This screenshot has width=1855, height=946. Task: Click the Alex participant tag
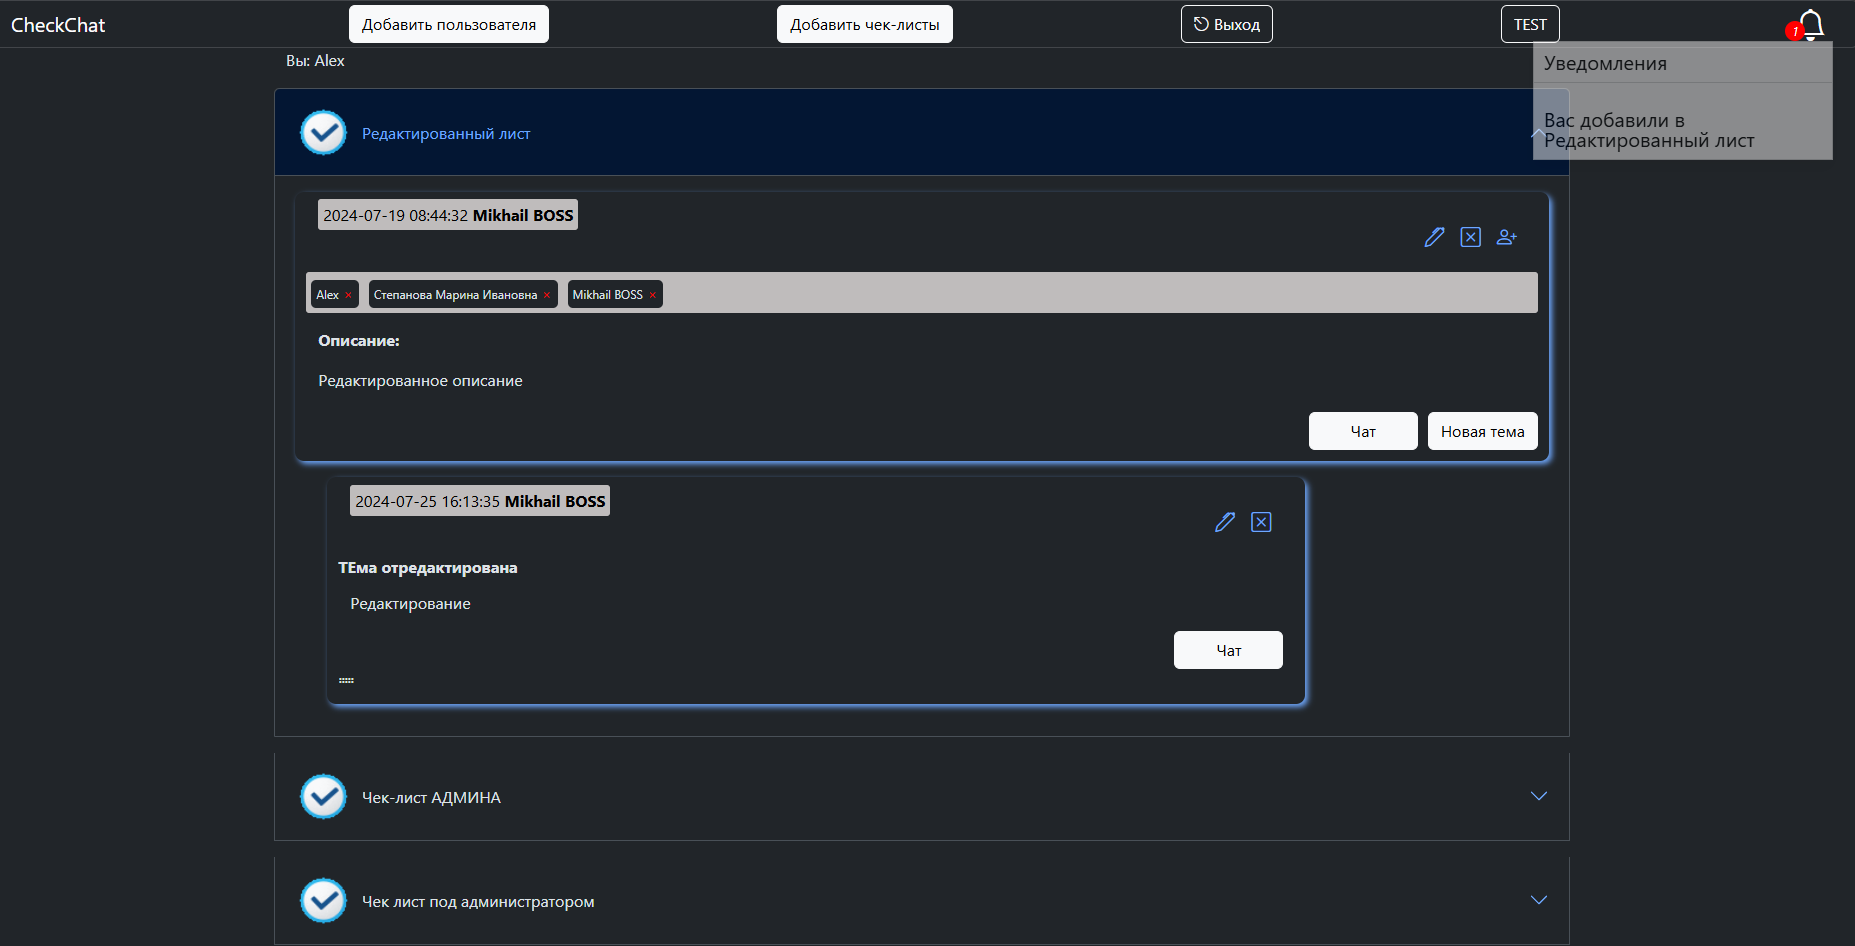(x=335, y=295)
